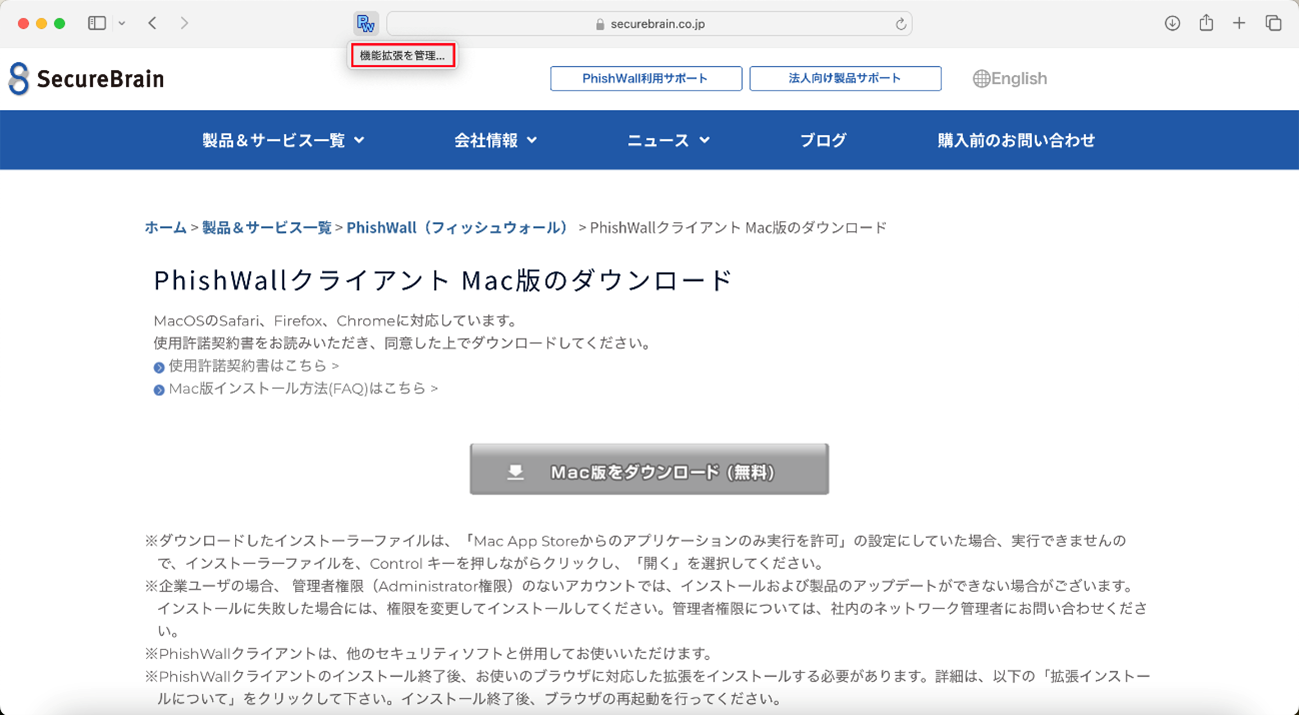This screenshot has width=1299, height=715.
Task: Expand ニュース navigation menu
Action: (668, 140)
